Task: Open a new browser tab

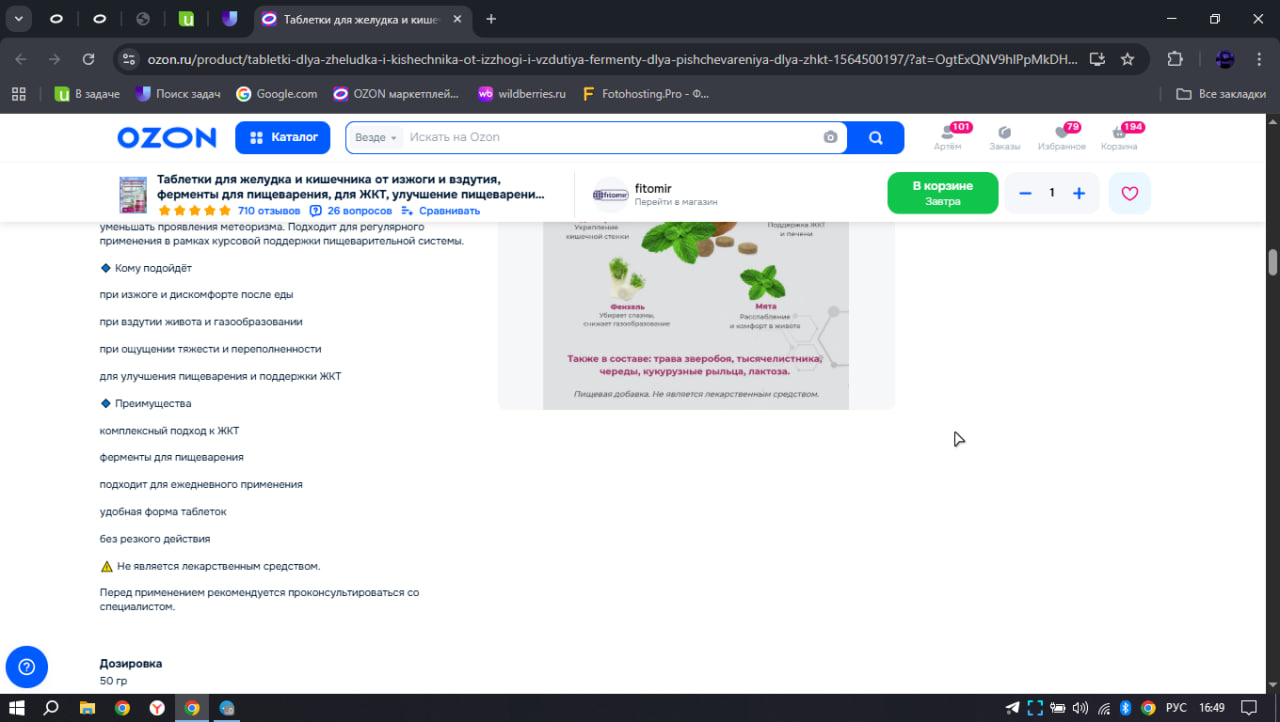Action: (x=491, y=19)
